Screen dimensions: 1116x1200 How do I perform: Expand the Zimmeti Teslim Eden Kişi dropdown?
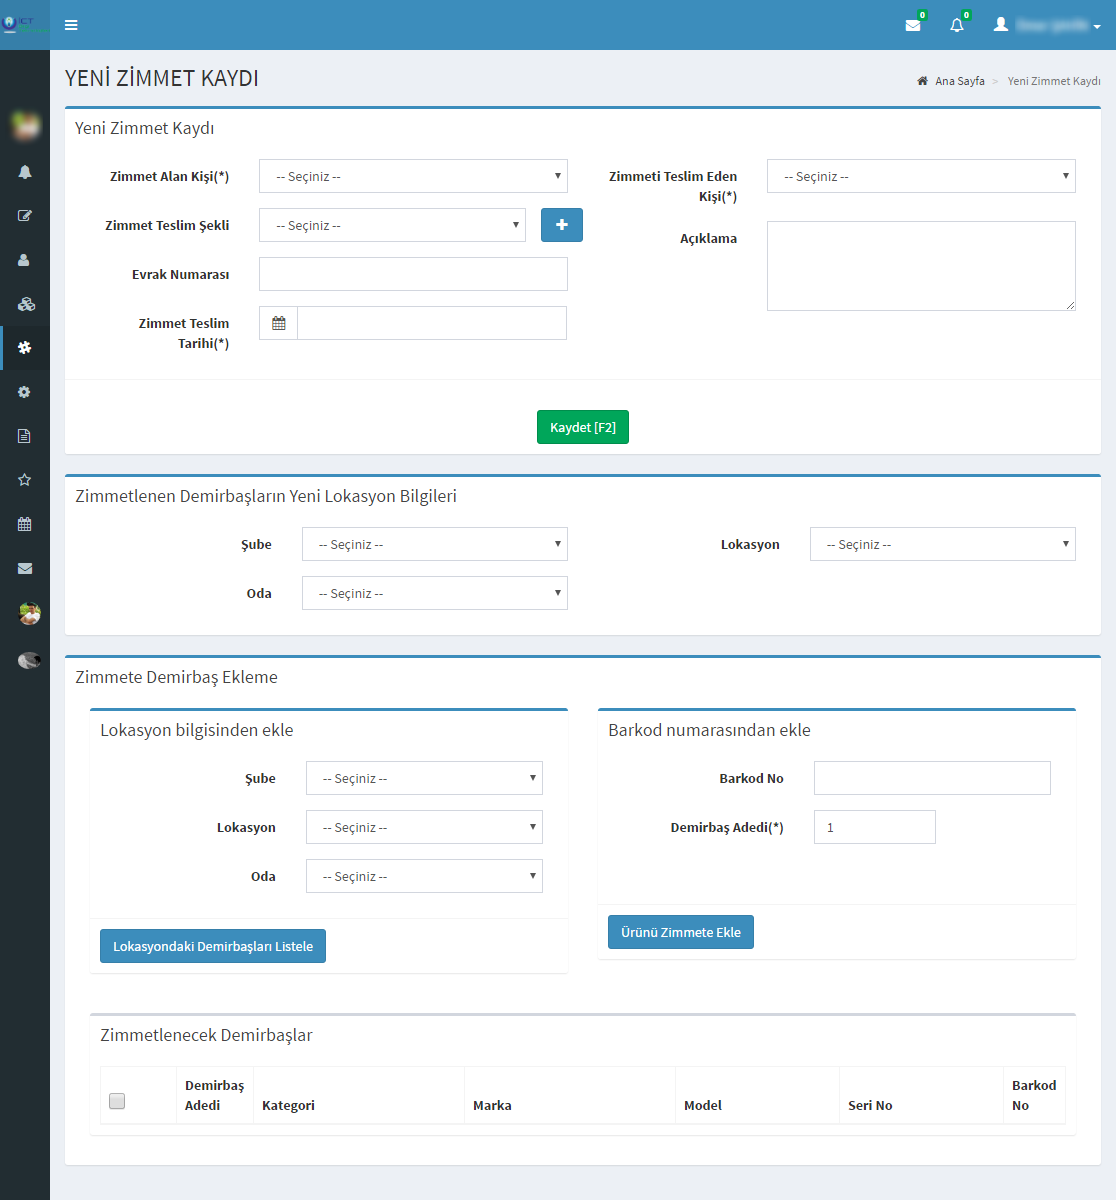[921, 176]
